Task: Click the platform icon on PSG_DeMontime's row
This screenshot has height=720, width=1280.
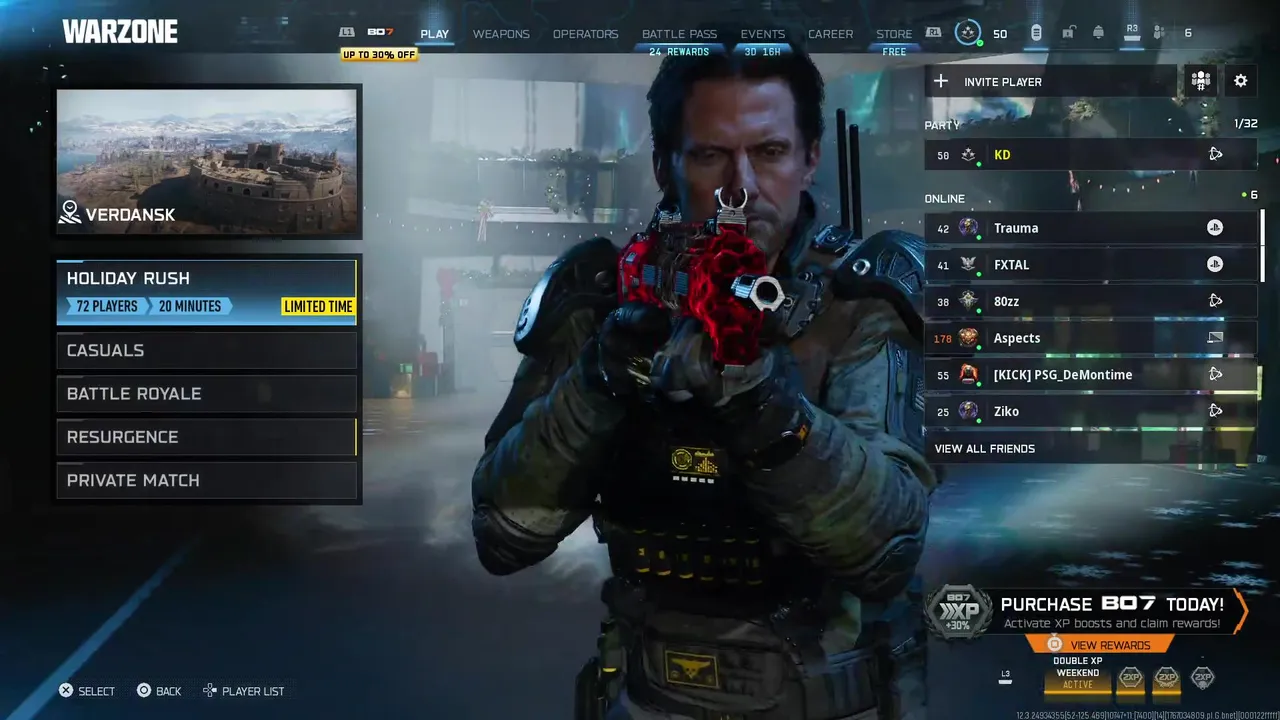Action: (1215, 374)
